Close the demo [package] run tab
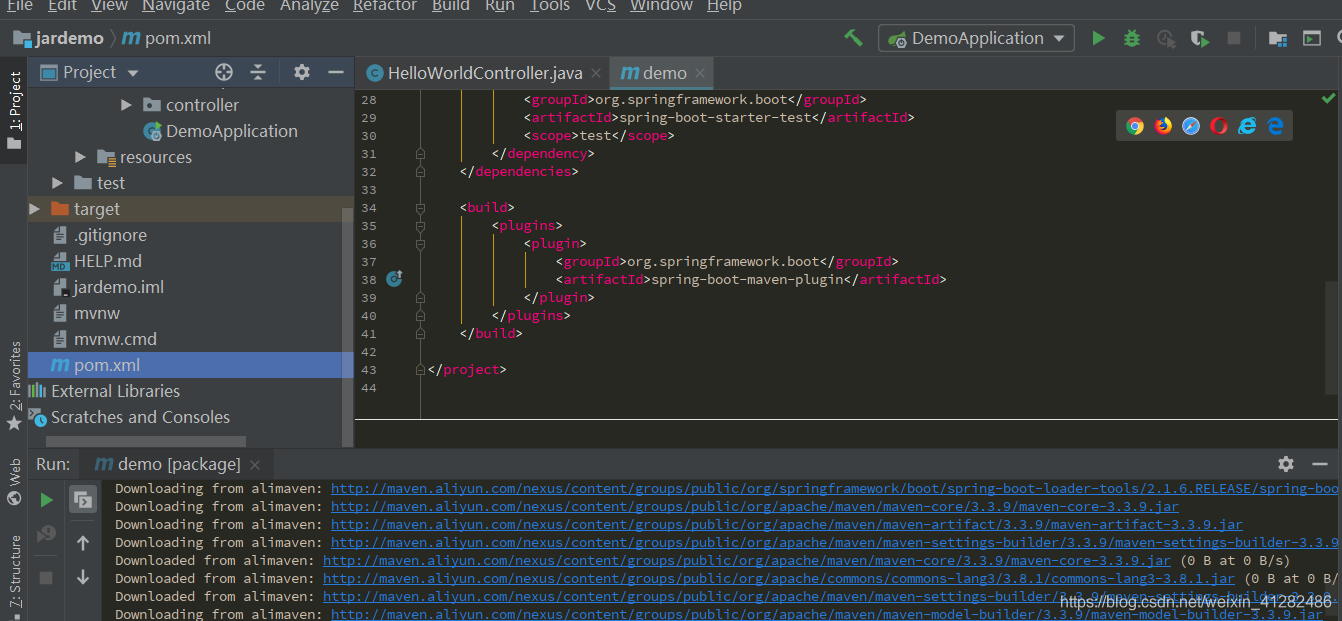This screenshot has width=1342, height=621. click(x=255, y=465)
